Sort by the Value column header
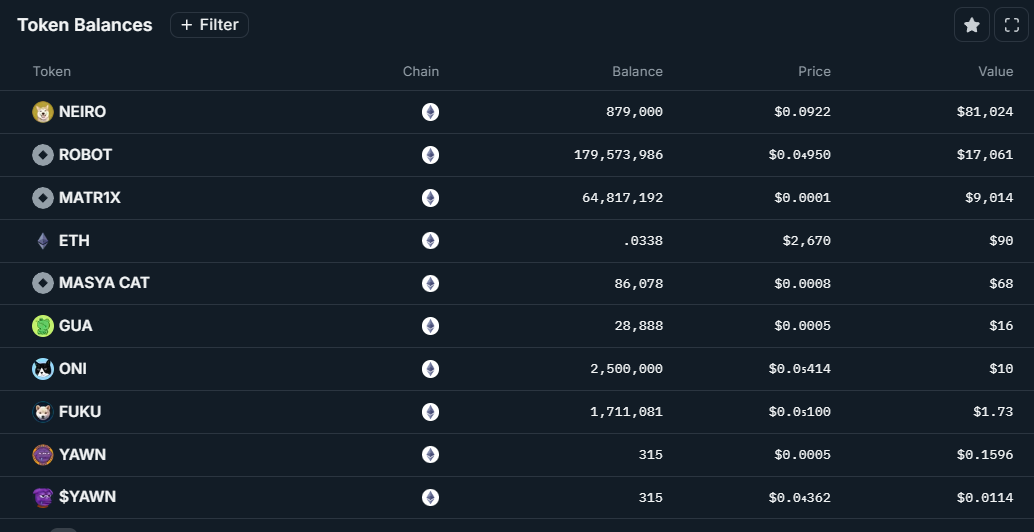The width and height of the screenshot is (1034, 532). click(995, 71)
